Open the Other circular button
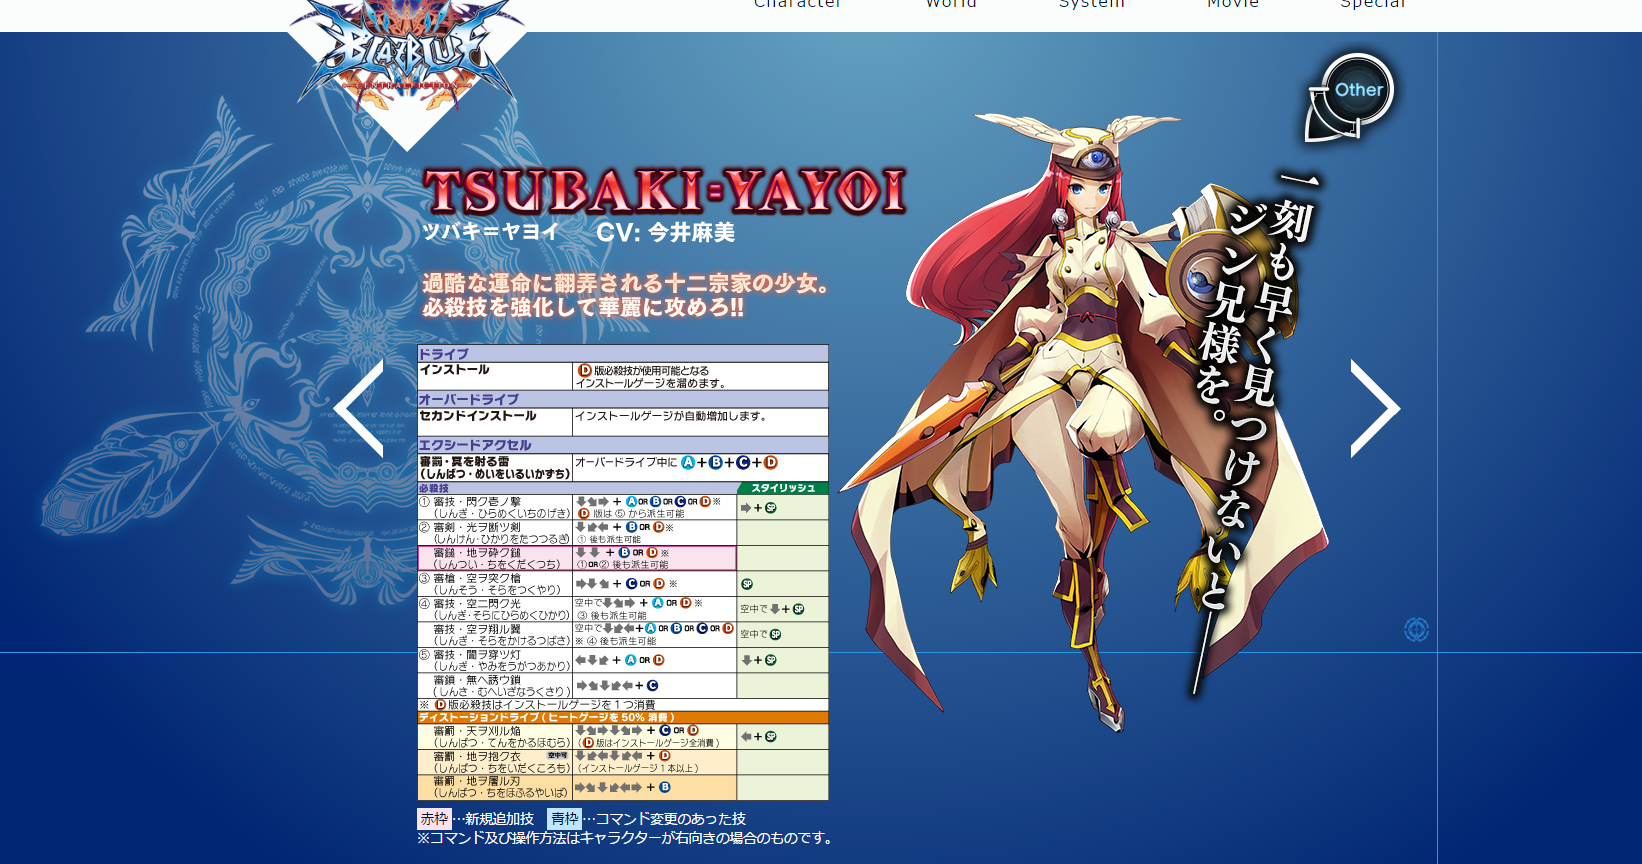 tap(1349, 97)
